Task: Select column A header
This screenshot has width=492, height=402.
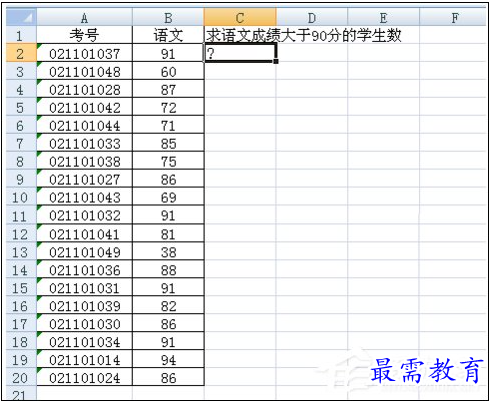Action: (x=84, y=17)
